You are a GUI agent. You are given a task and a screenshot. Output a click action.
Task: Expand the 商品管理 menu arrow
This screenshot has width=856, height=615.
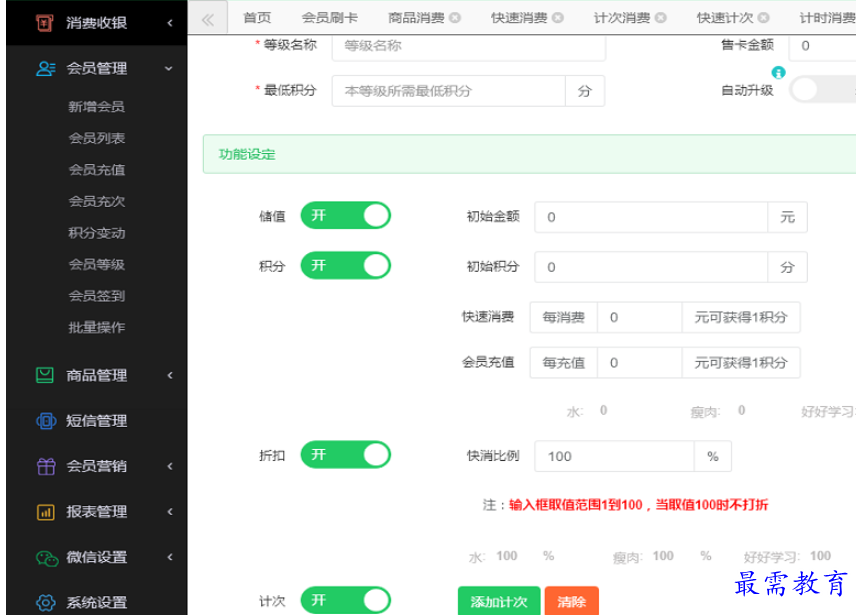[x=169, y=375]
